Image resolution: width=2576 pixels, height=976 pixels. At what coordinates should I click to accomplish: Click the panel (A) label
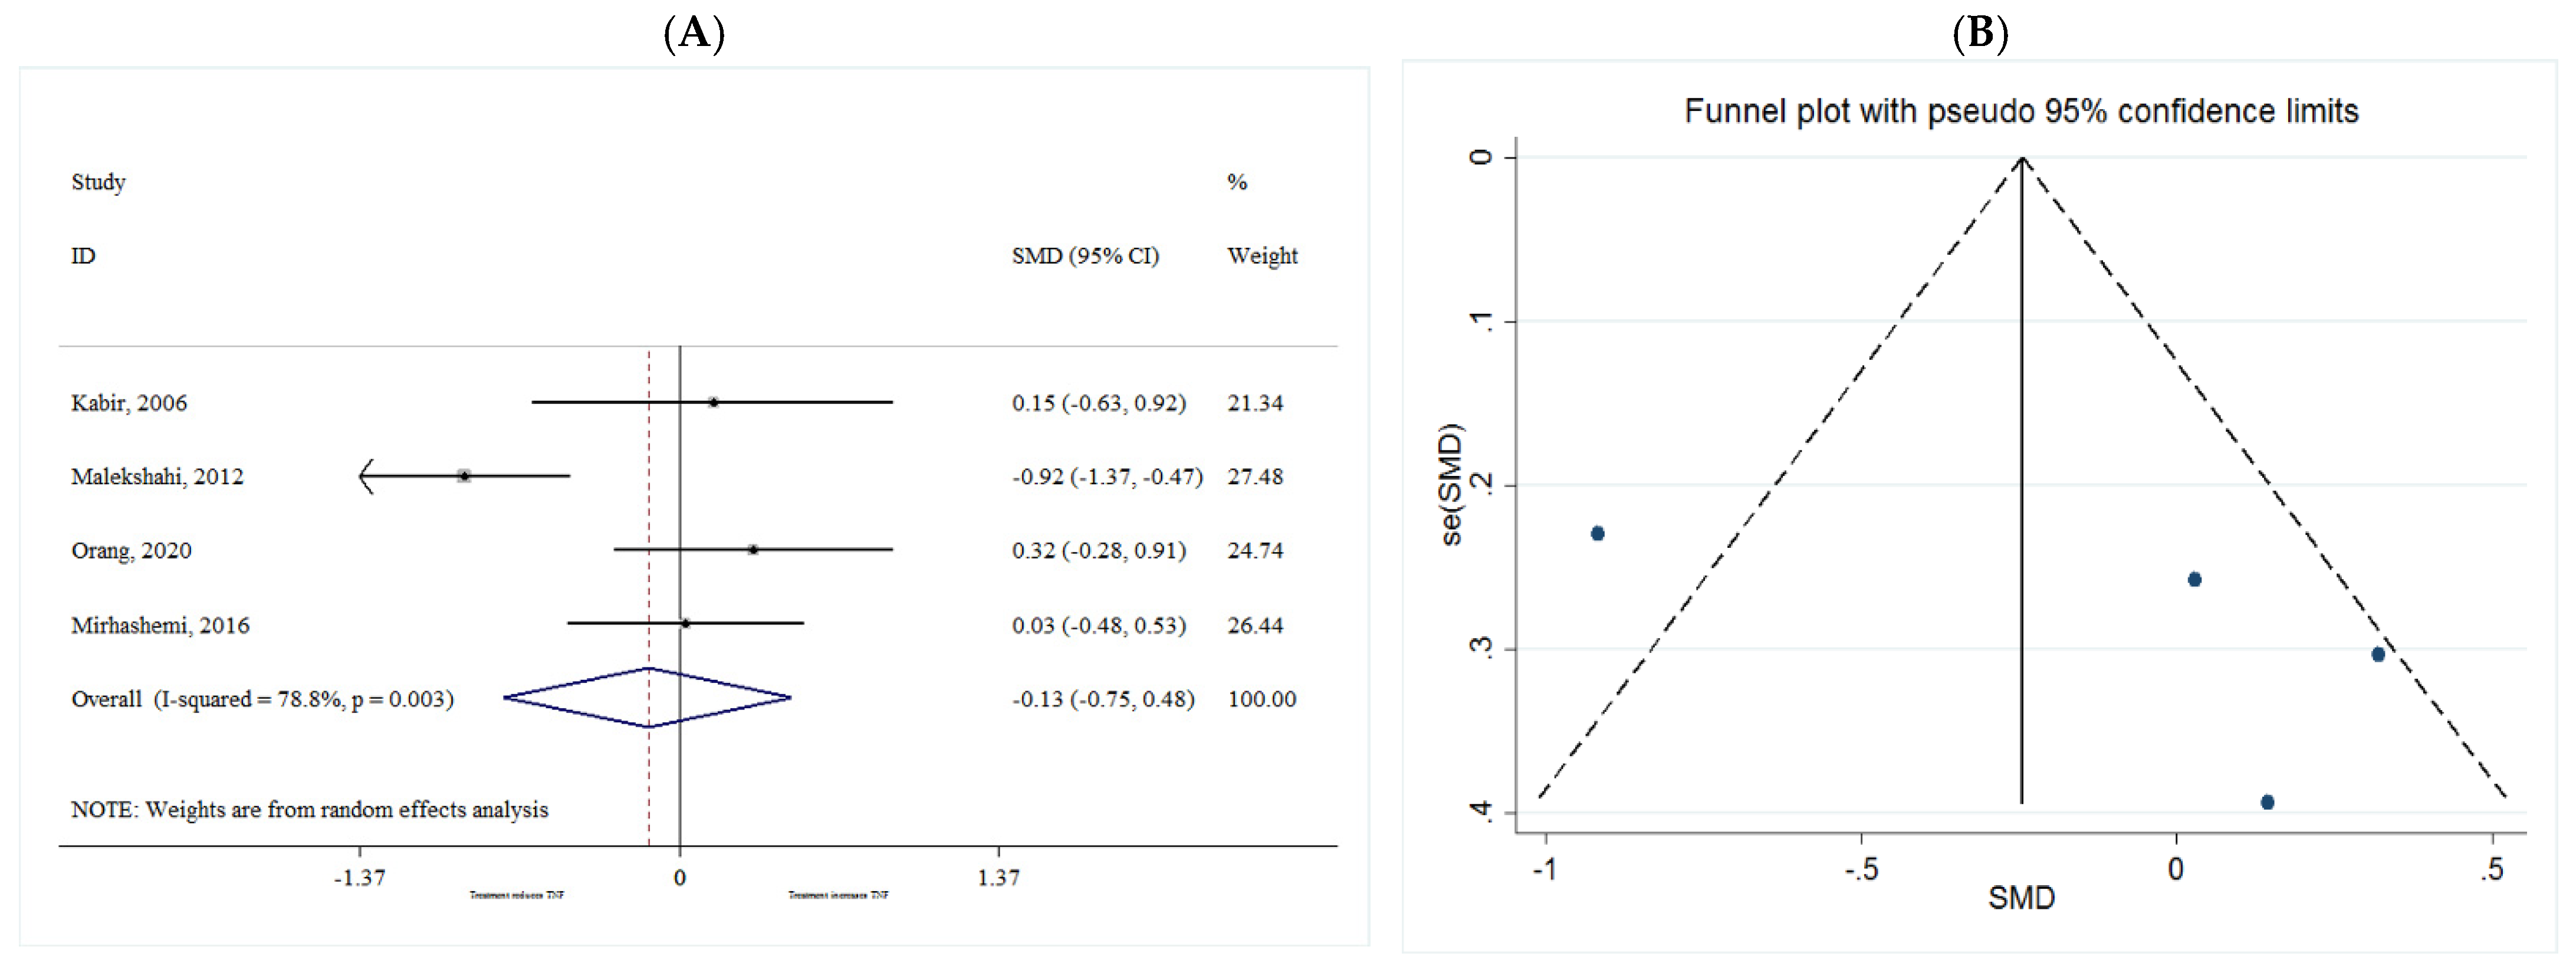(694, 33)
